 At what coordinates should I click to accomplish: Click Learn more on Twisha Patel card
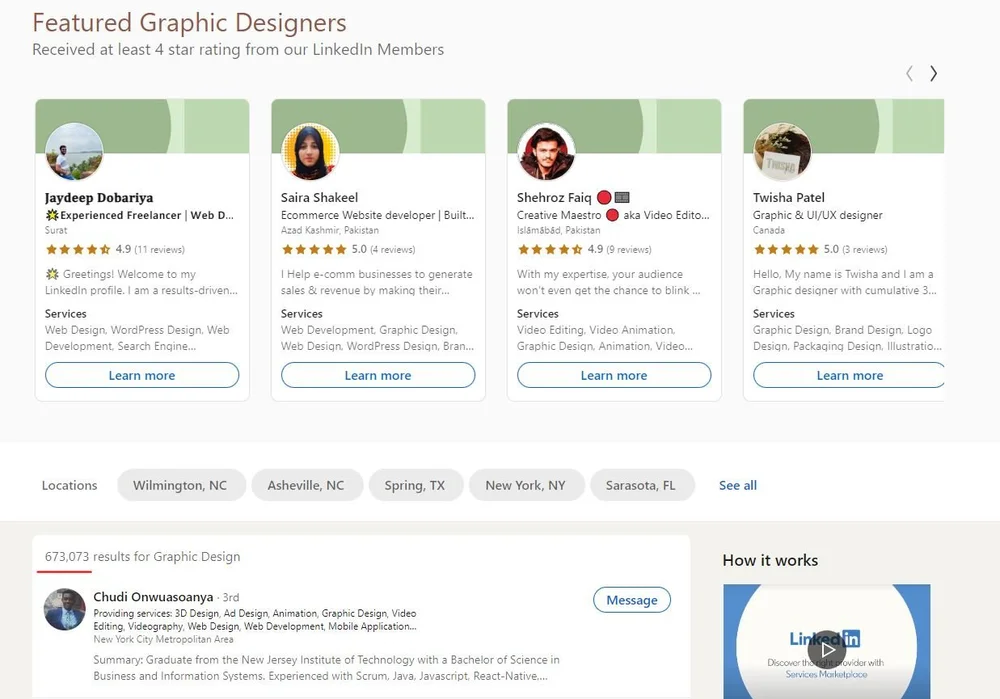click(x=848, y=375)
